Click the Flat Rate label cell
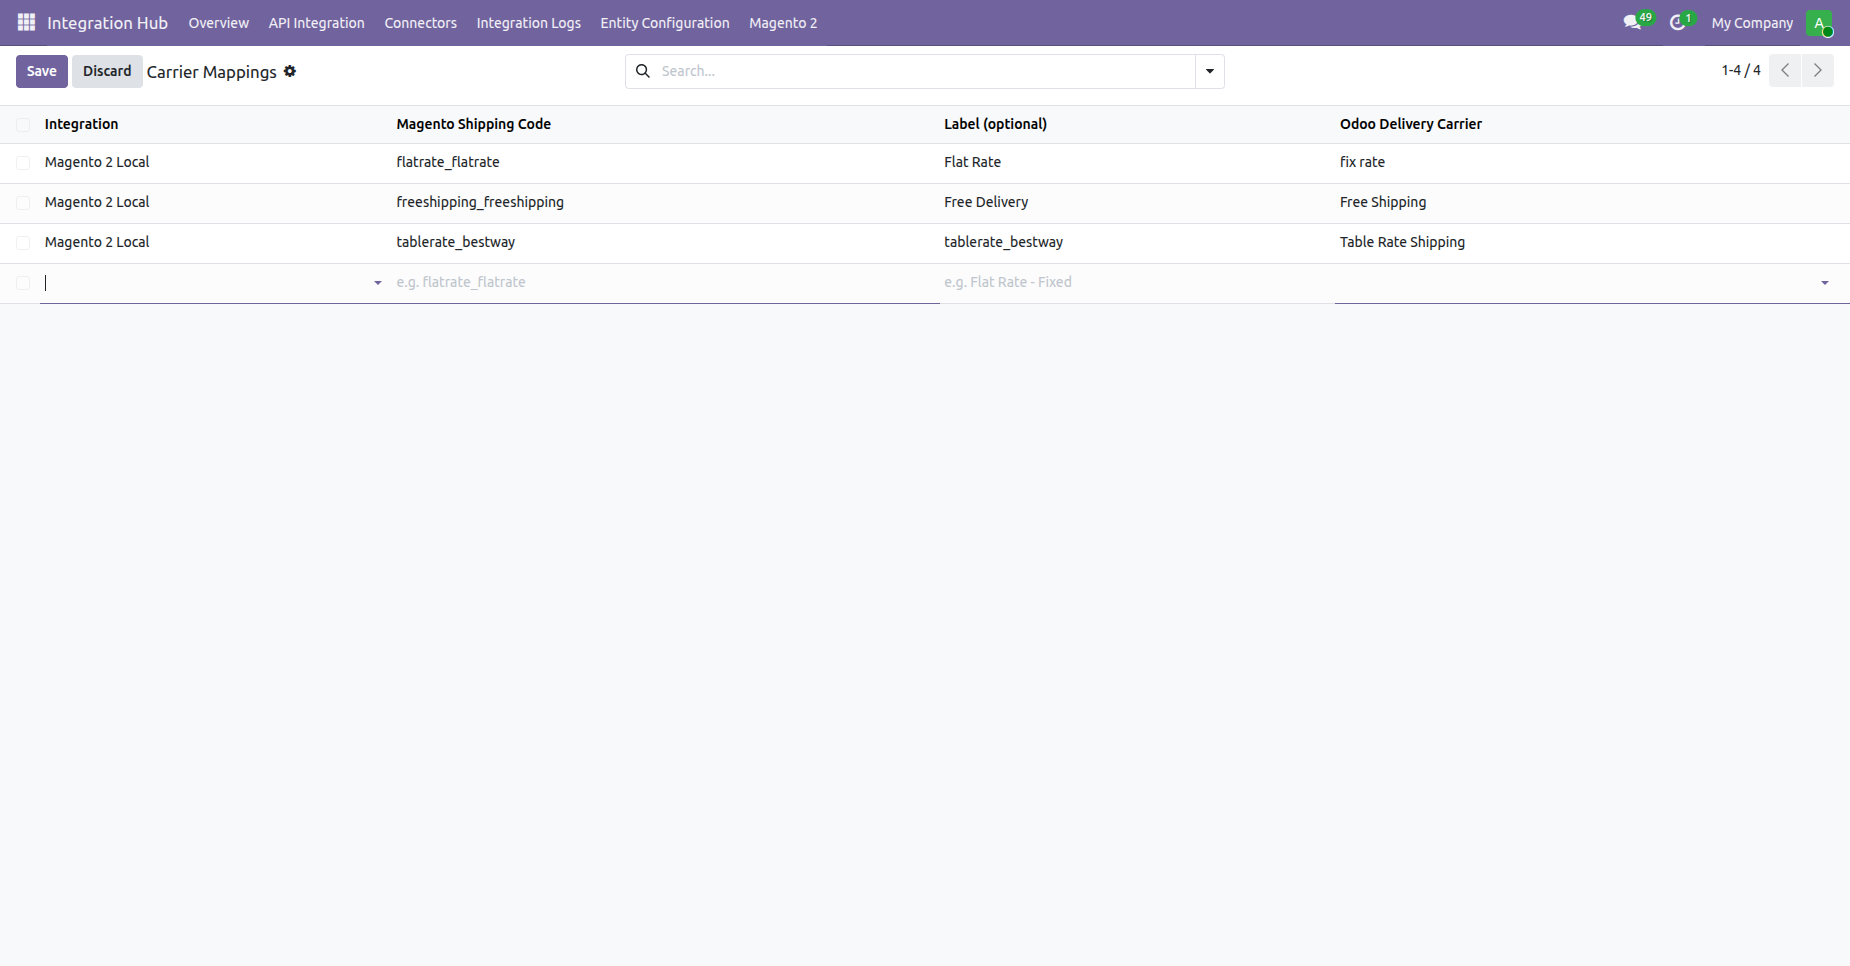Viewport: 1850px width, 966px height. pyautogui.click(x=1137, y=163)
